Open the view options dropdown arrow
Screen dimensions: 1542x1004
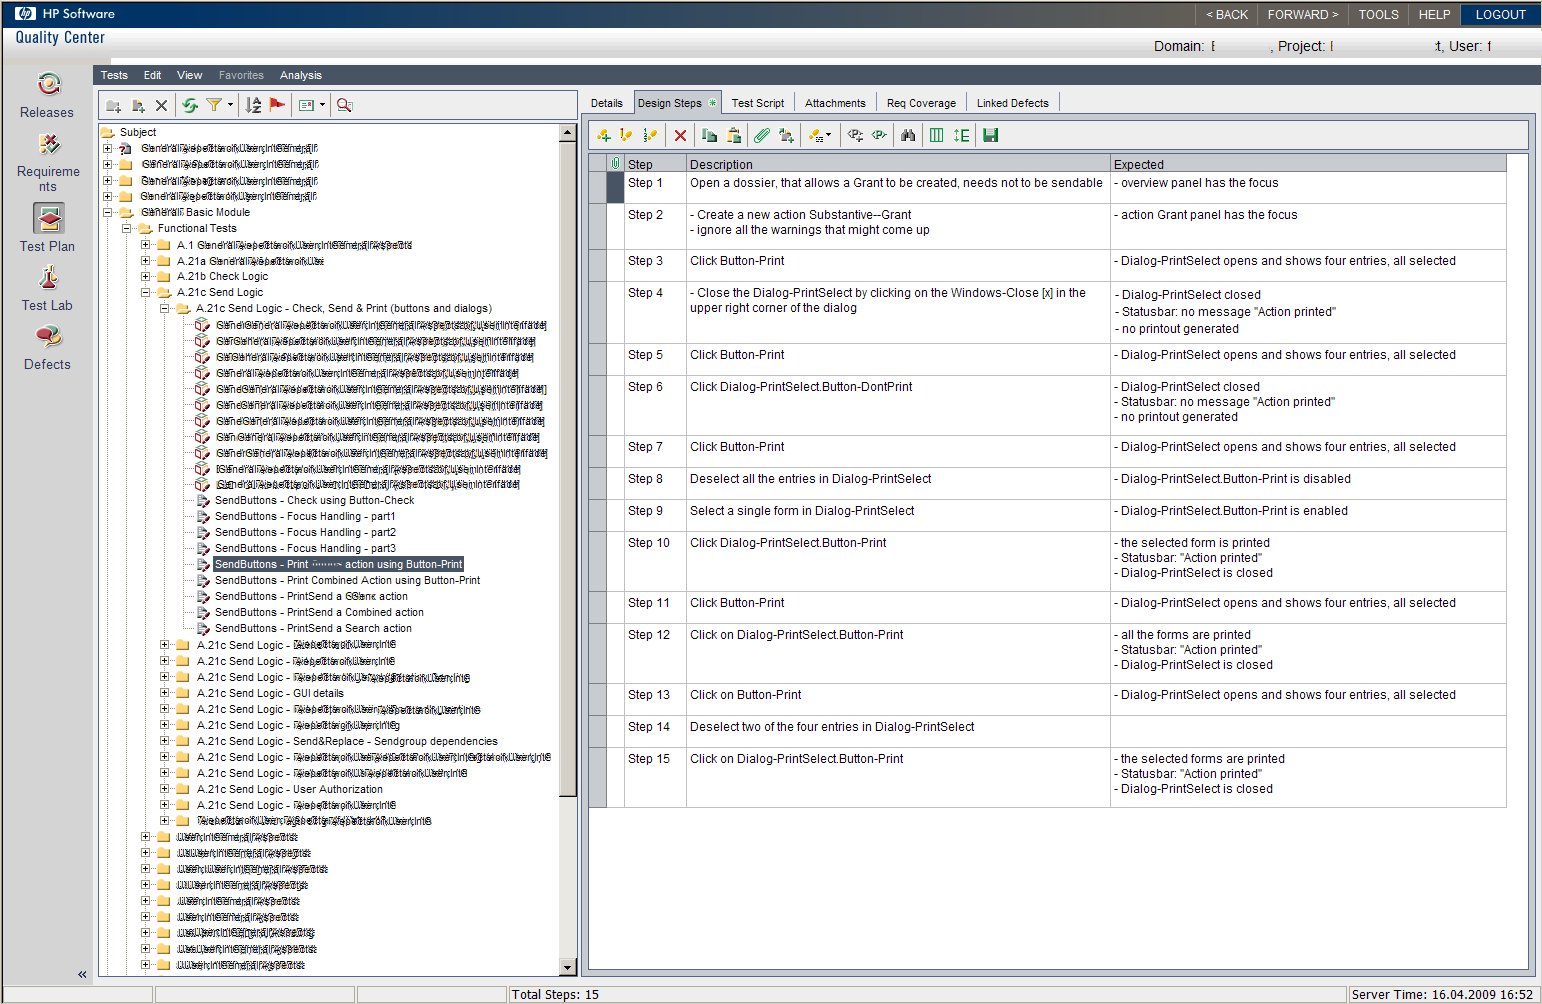[x=323, y=105]
